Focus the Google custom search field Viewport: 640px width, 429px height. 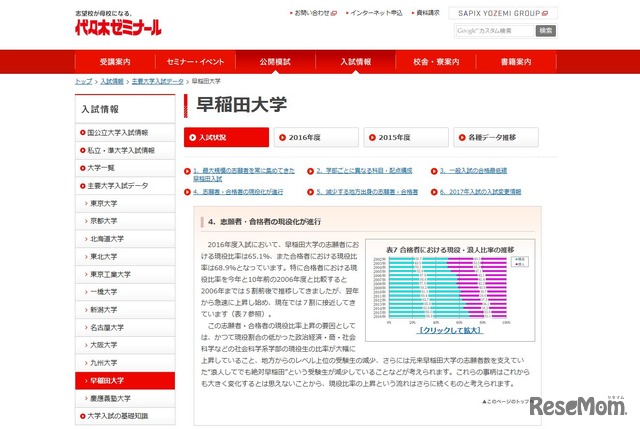pyautogui.click(x=494, y=31)
